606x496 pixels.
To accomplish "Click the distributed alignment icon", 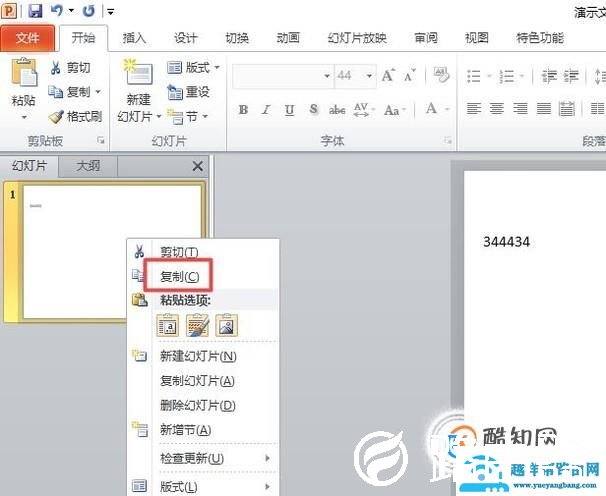I will pos(567,109).
